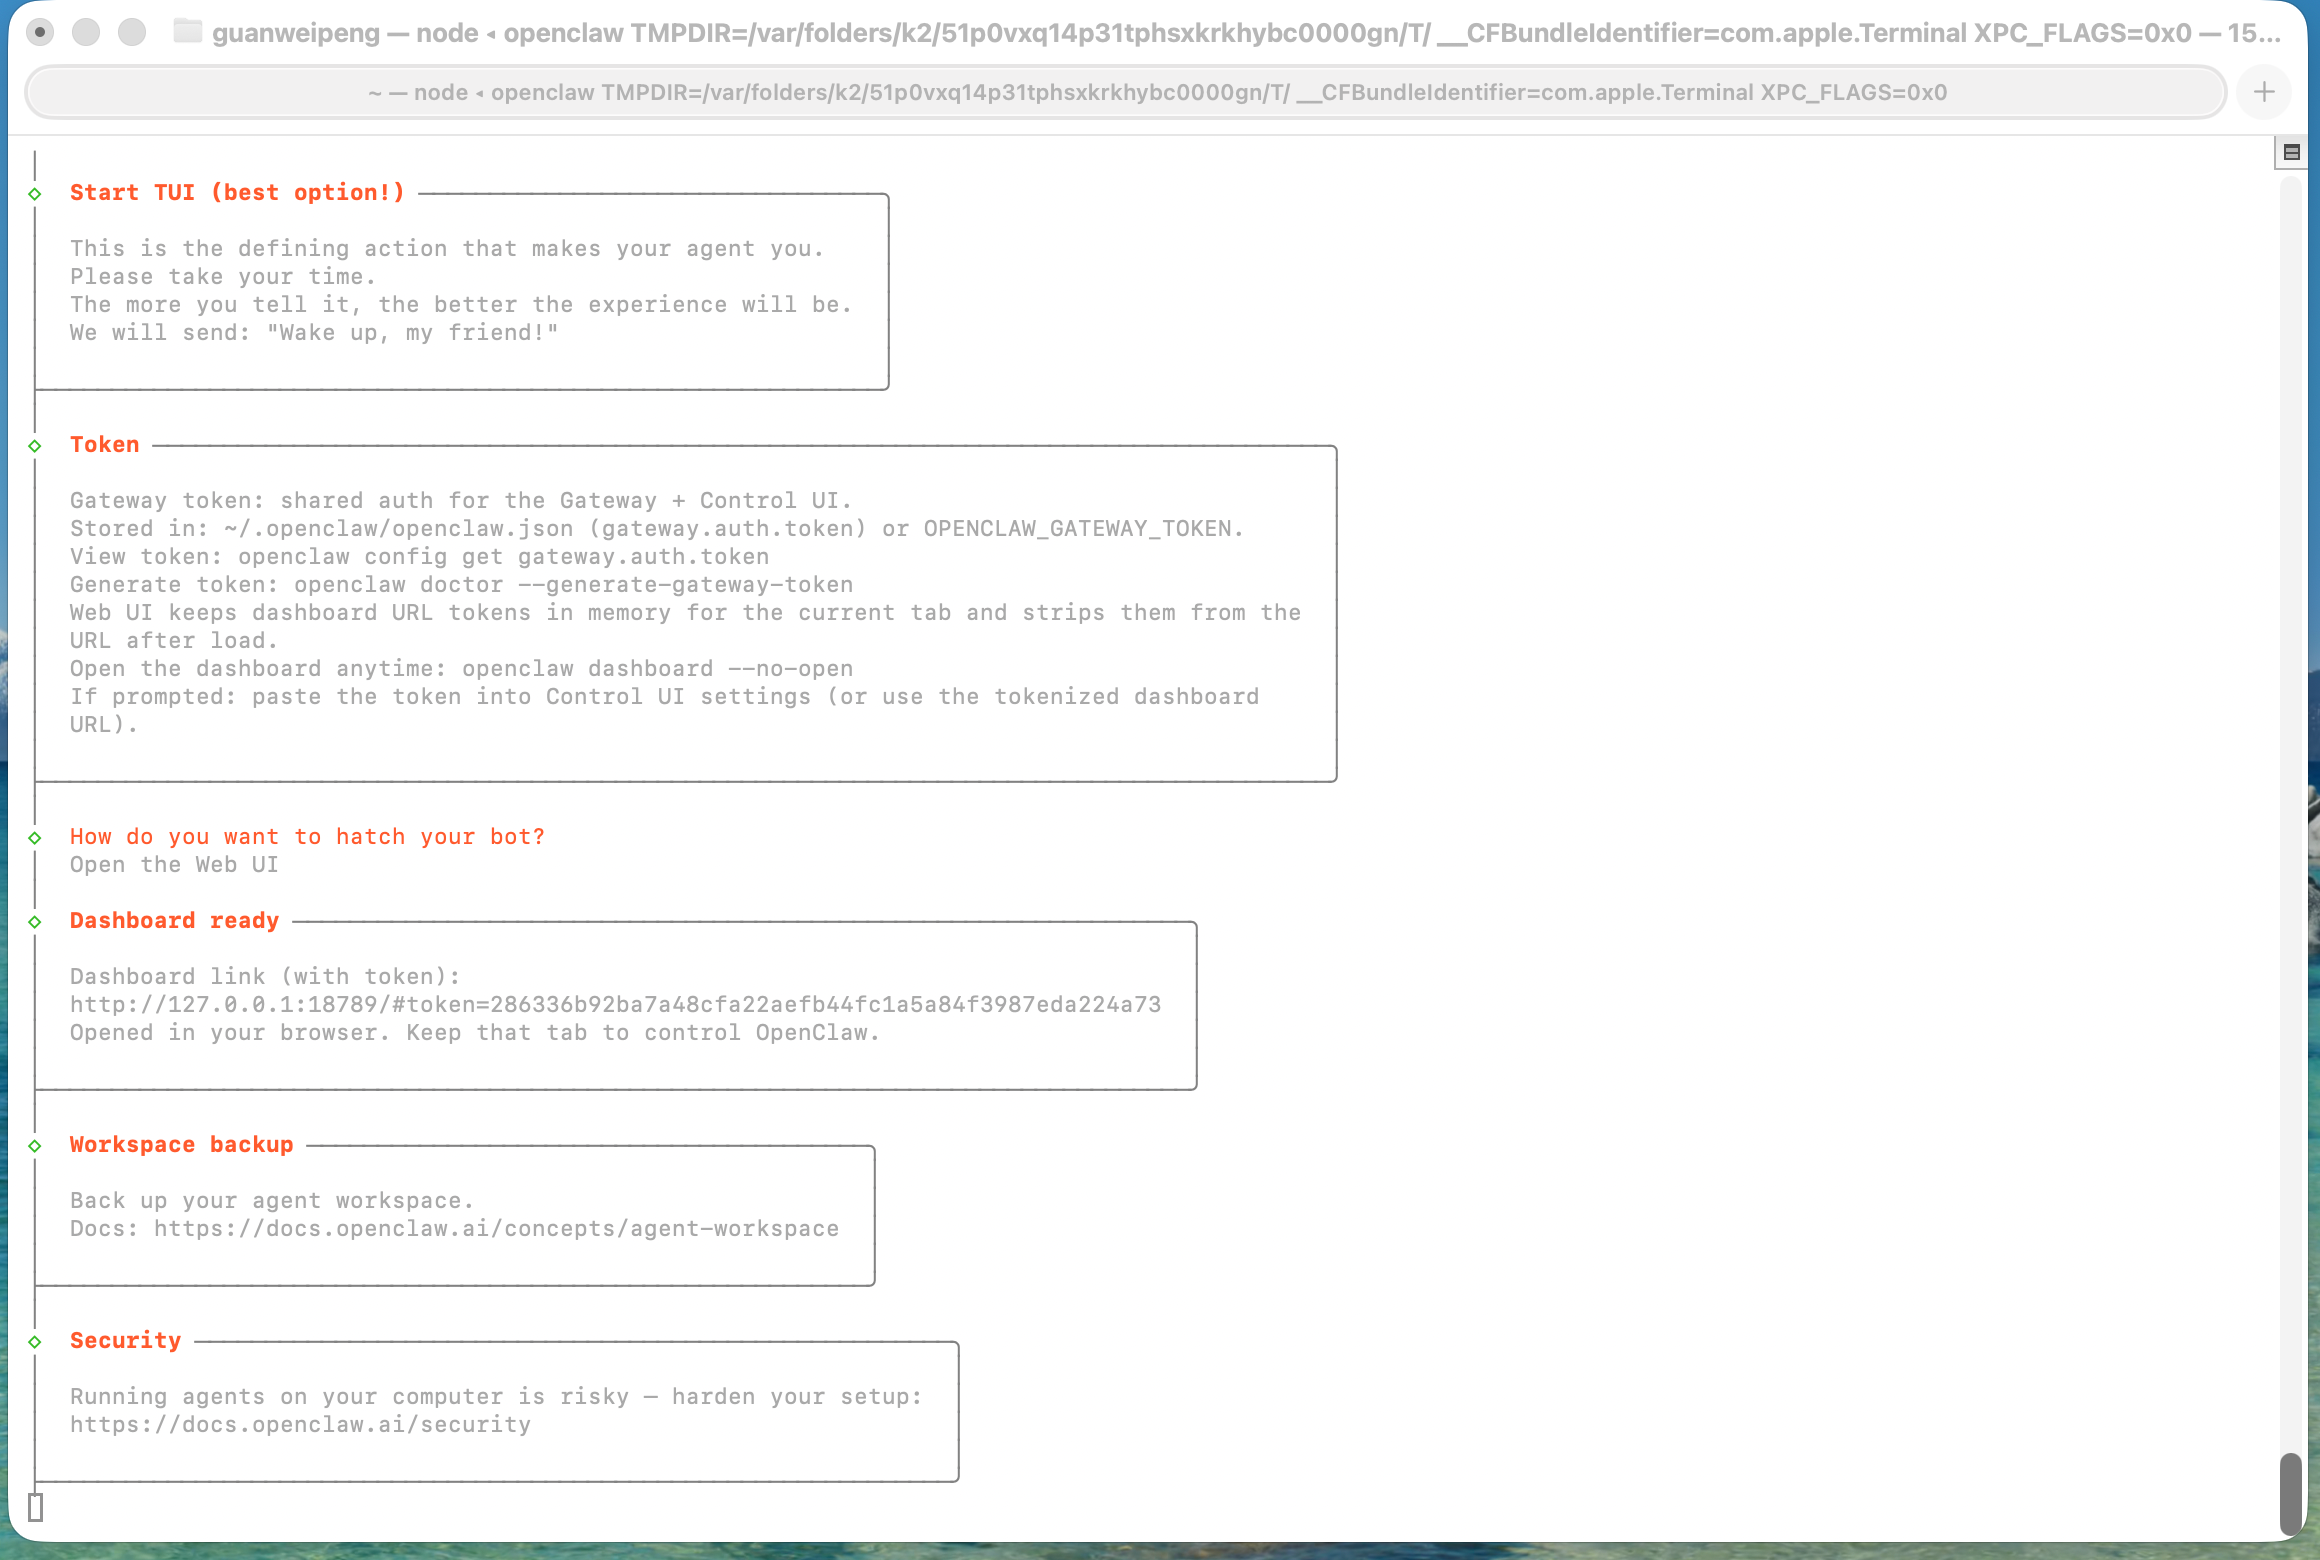Click the minimize window button
This screenshot has height=1560, width=2320.
pyautogui.click(x=86, y=32)
